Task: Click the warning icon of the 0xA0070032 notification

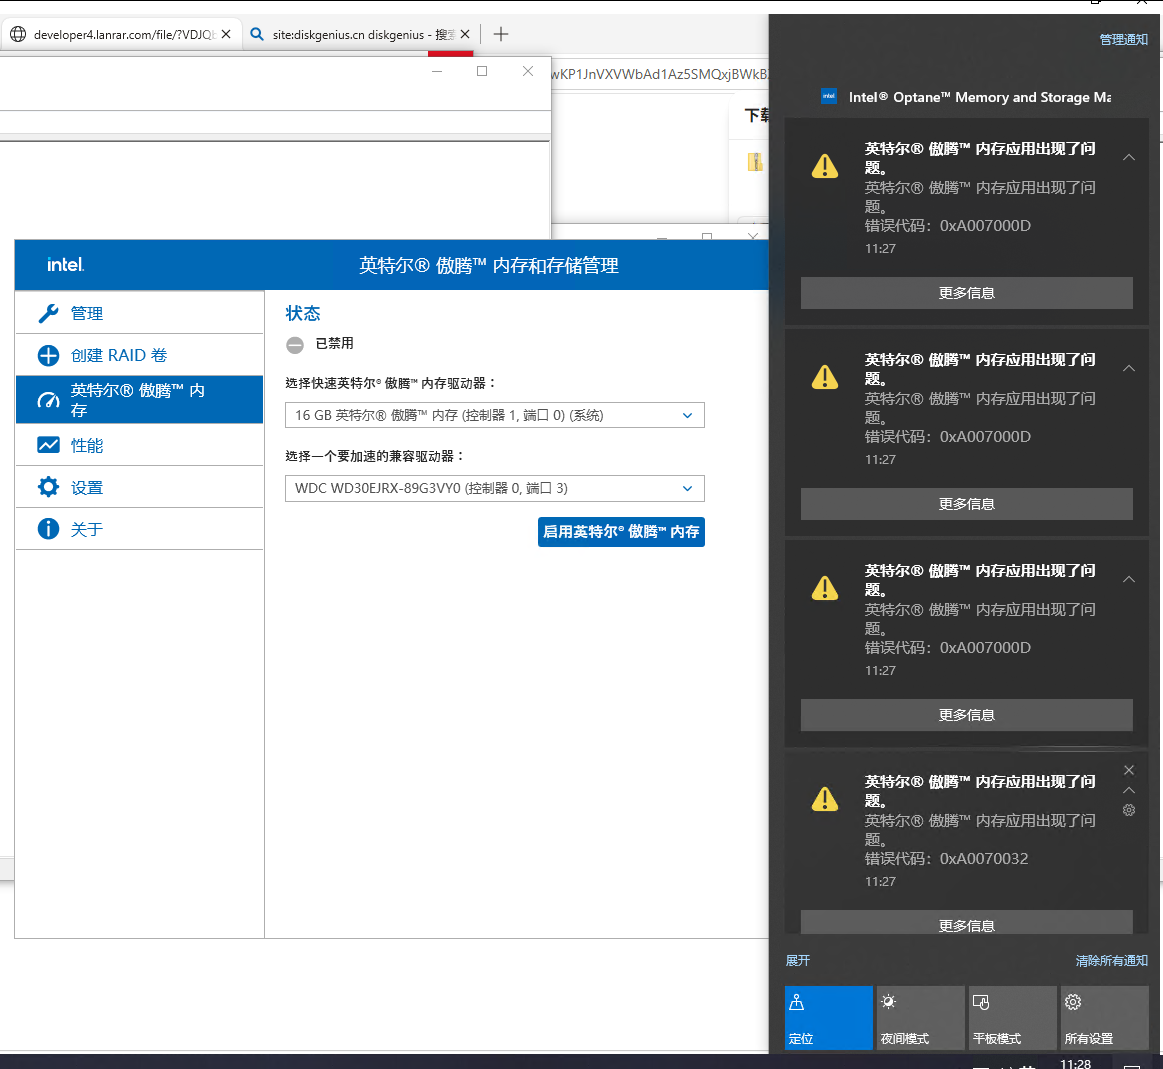Action: tap(825, 799)
